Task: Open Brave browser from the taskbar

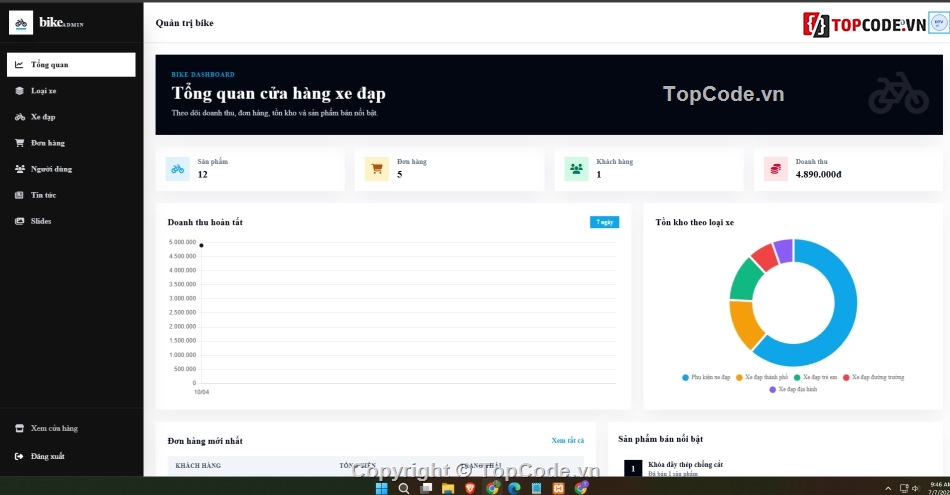Action: (470, 488)
